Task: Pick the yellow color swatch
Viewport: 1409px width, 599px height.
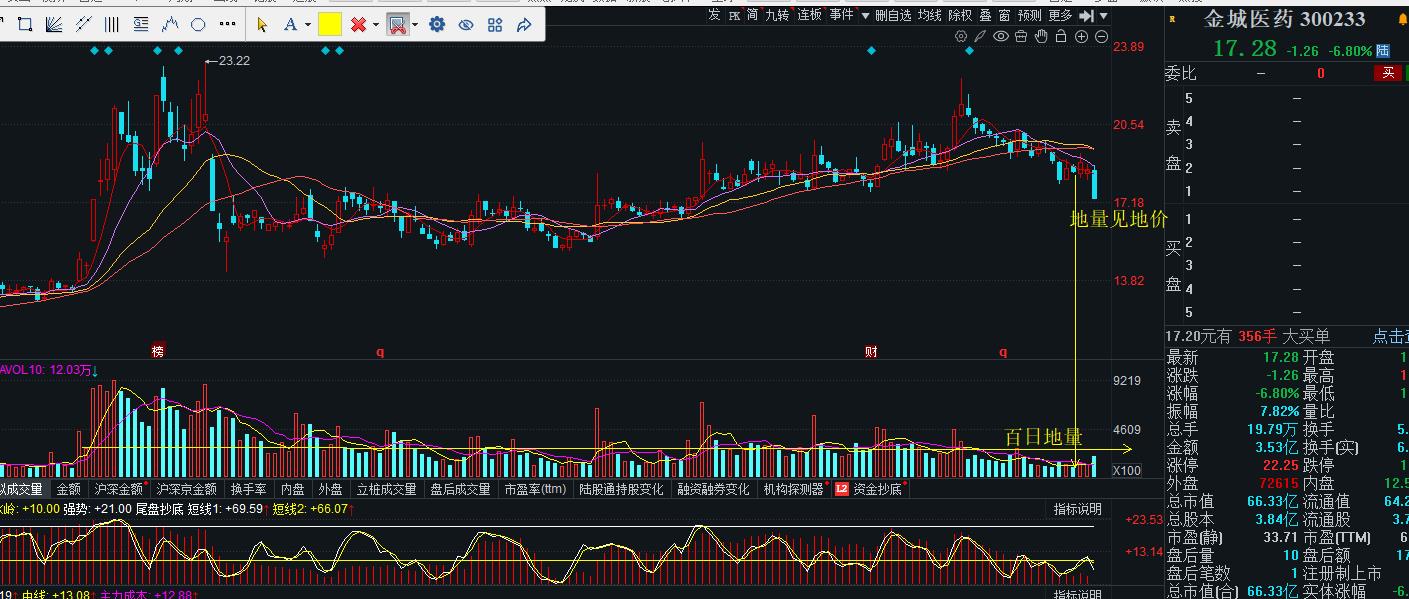Action: click(x=330, y=24)
